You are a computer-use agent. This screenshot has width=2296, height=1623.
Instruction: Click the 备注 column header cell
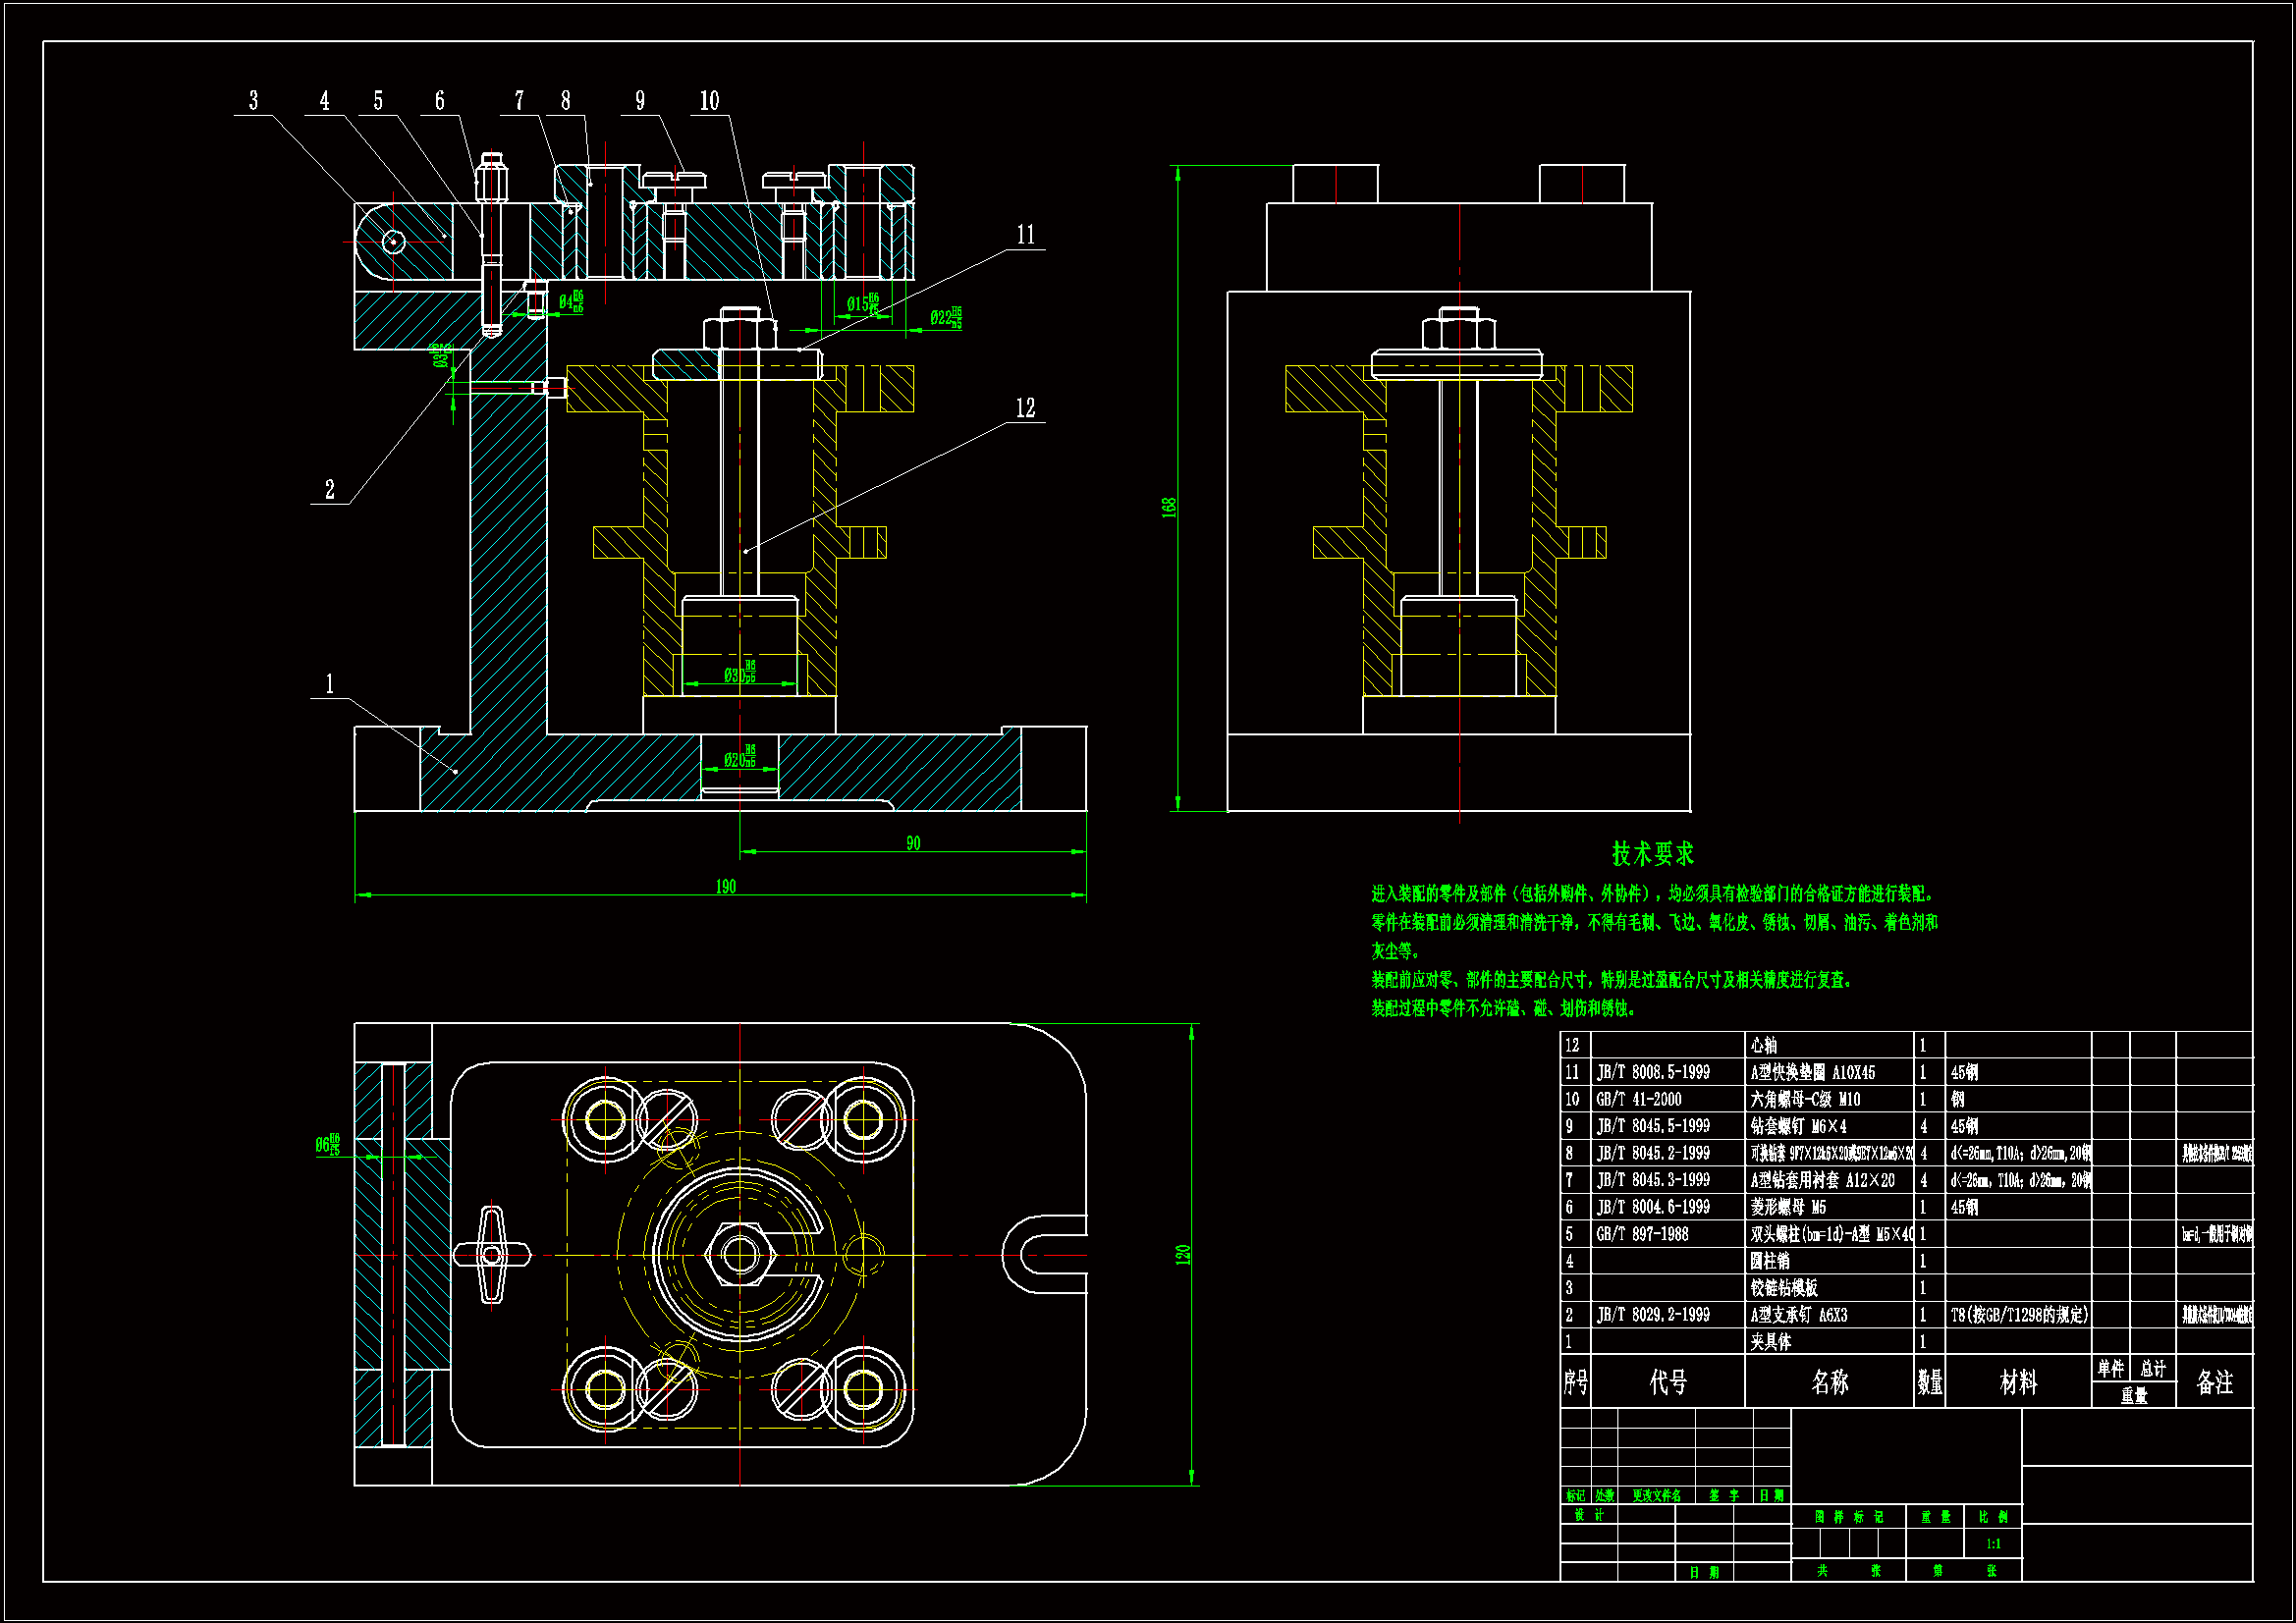2214,1382
